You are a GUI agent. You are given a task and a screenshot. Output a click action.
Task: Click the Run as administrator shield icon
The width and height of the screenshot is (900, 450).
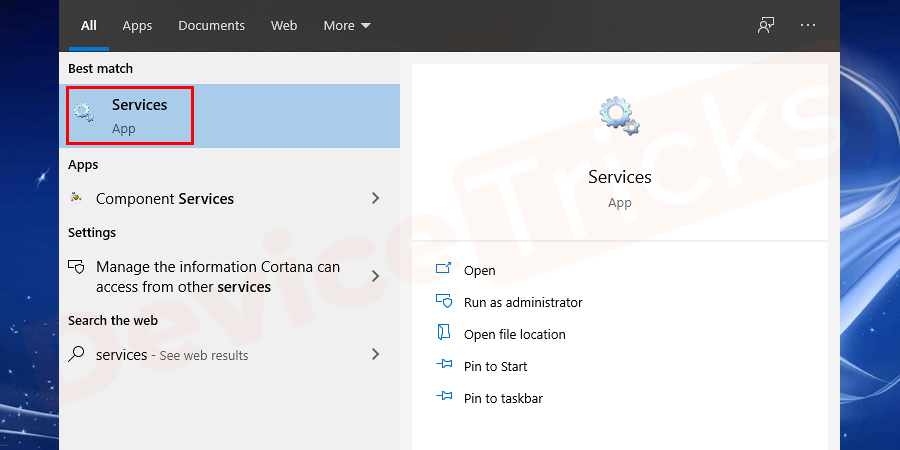[444, 301]
